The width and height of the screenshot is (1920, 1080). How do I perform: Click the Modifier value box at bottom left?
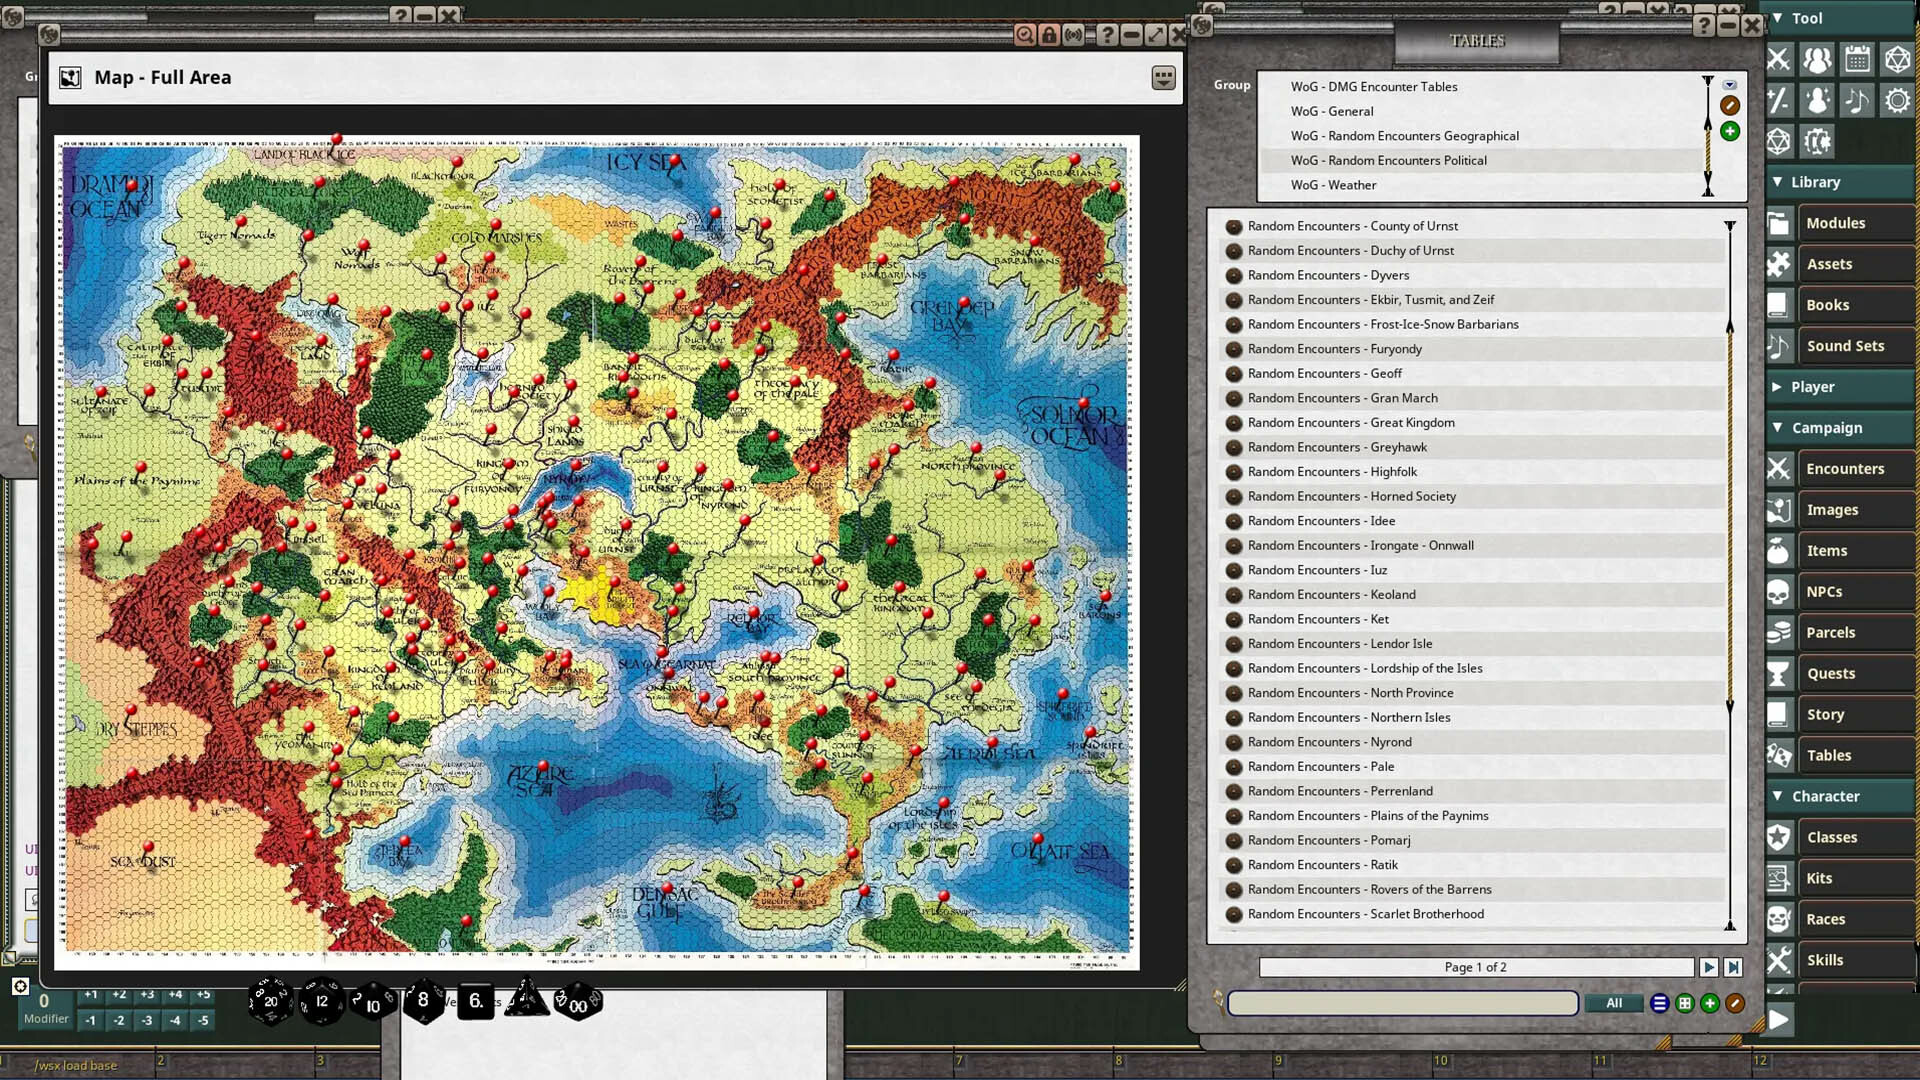click(x=44, y=1005)
